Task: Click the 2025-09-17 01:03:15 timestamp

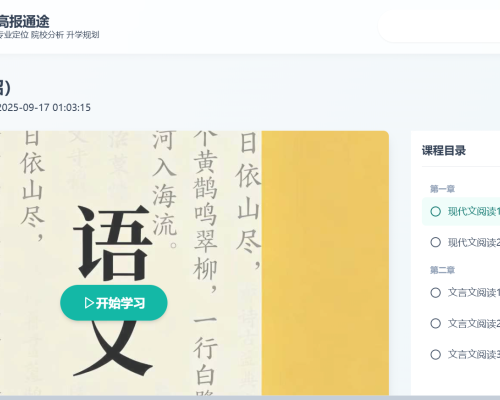Action: point(45,107)
